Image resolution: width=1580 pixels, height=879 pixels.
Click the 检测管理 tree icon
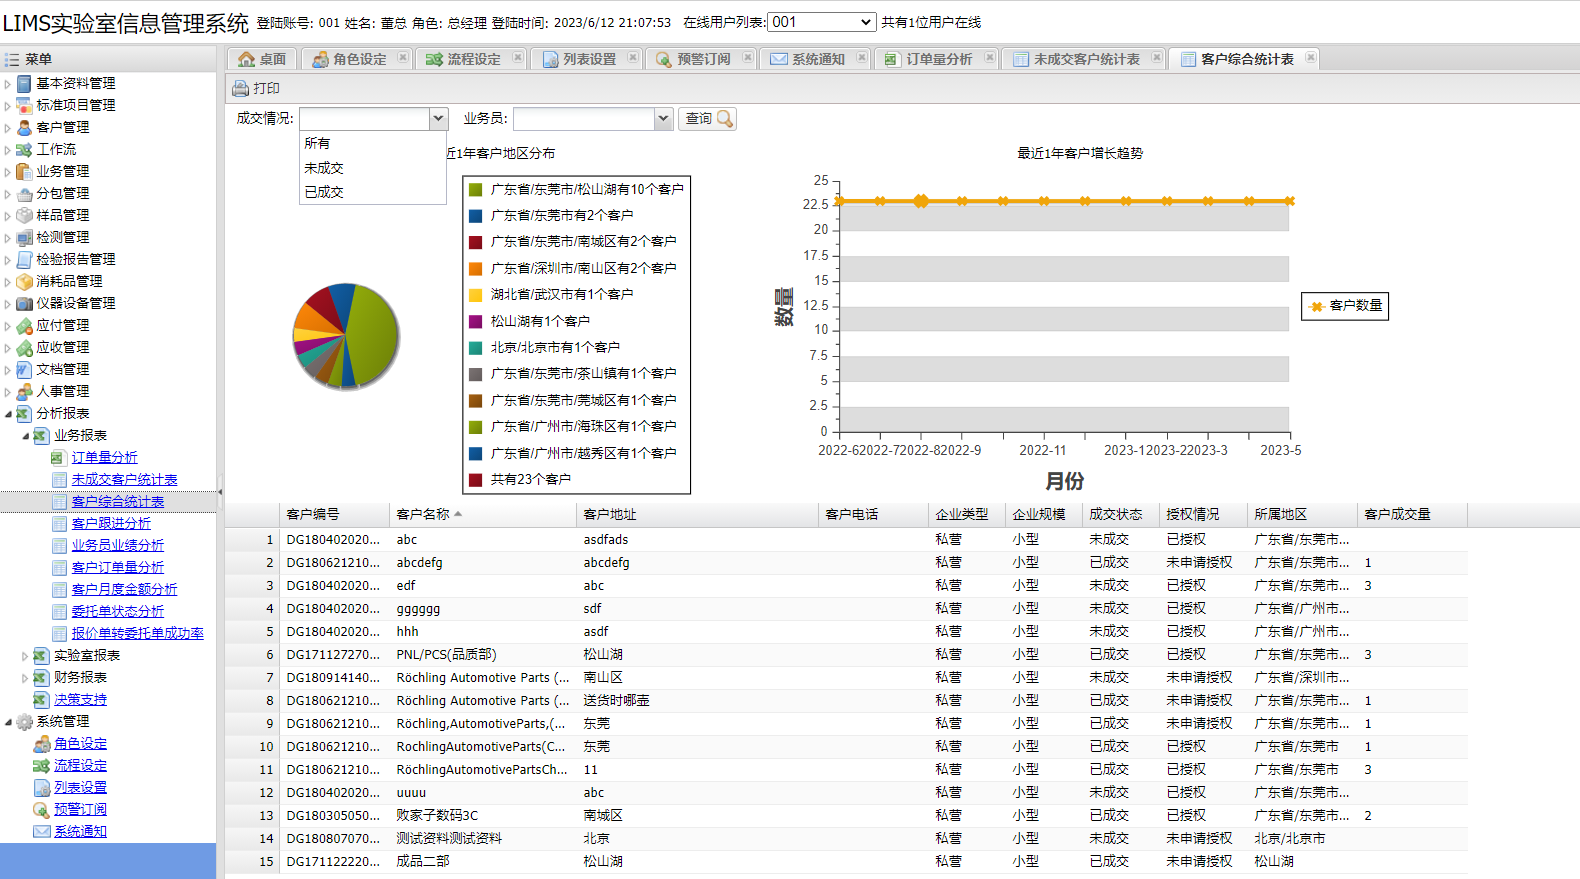(x=24, y=237)
